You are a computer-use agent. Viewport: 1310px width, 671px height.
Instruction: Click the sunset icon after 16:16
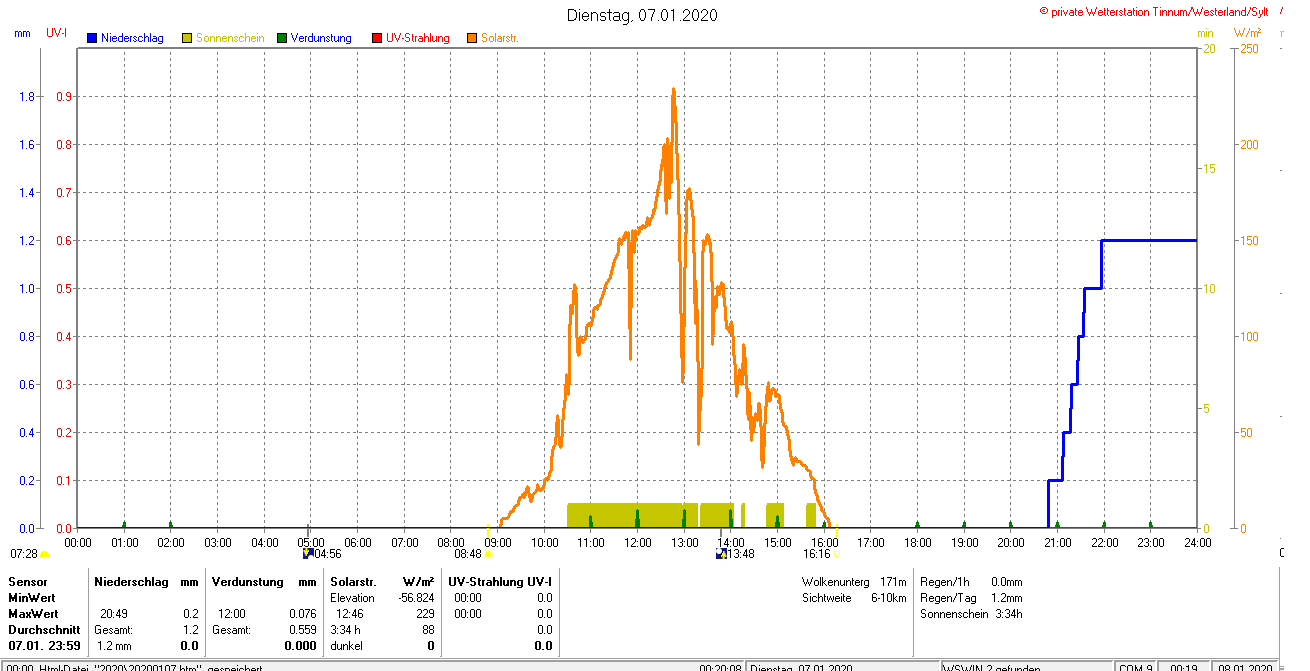[836, 554]
